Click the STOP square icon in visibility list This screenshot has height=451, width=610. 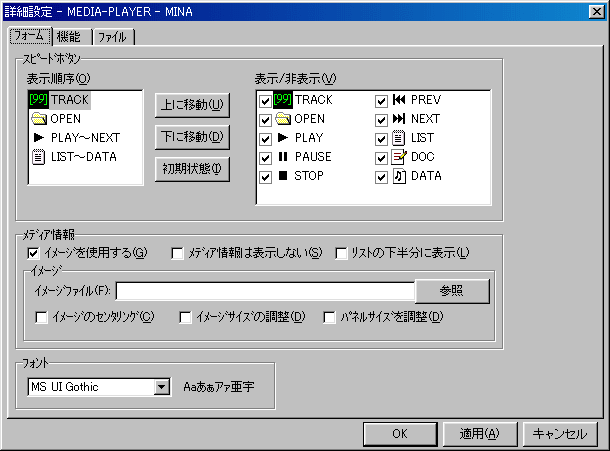point(283,175)
